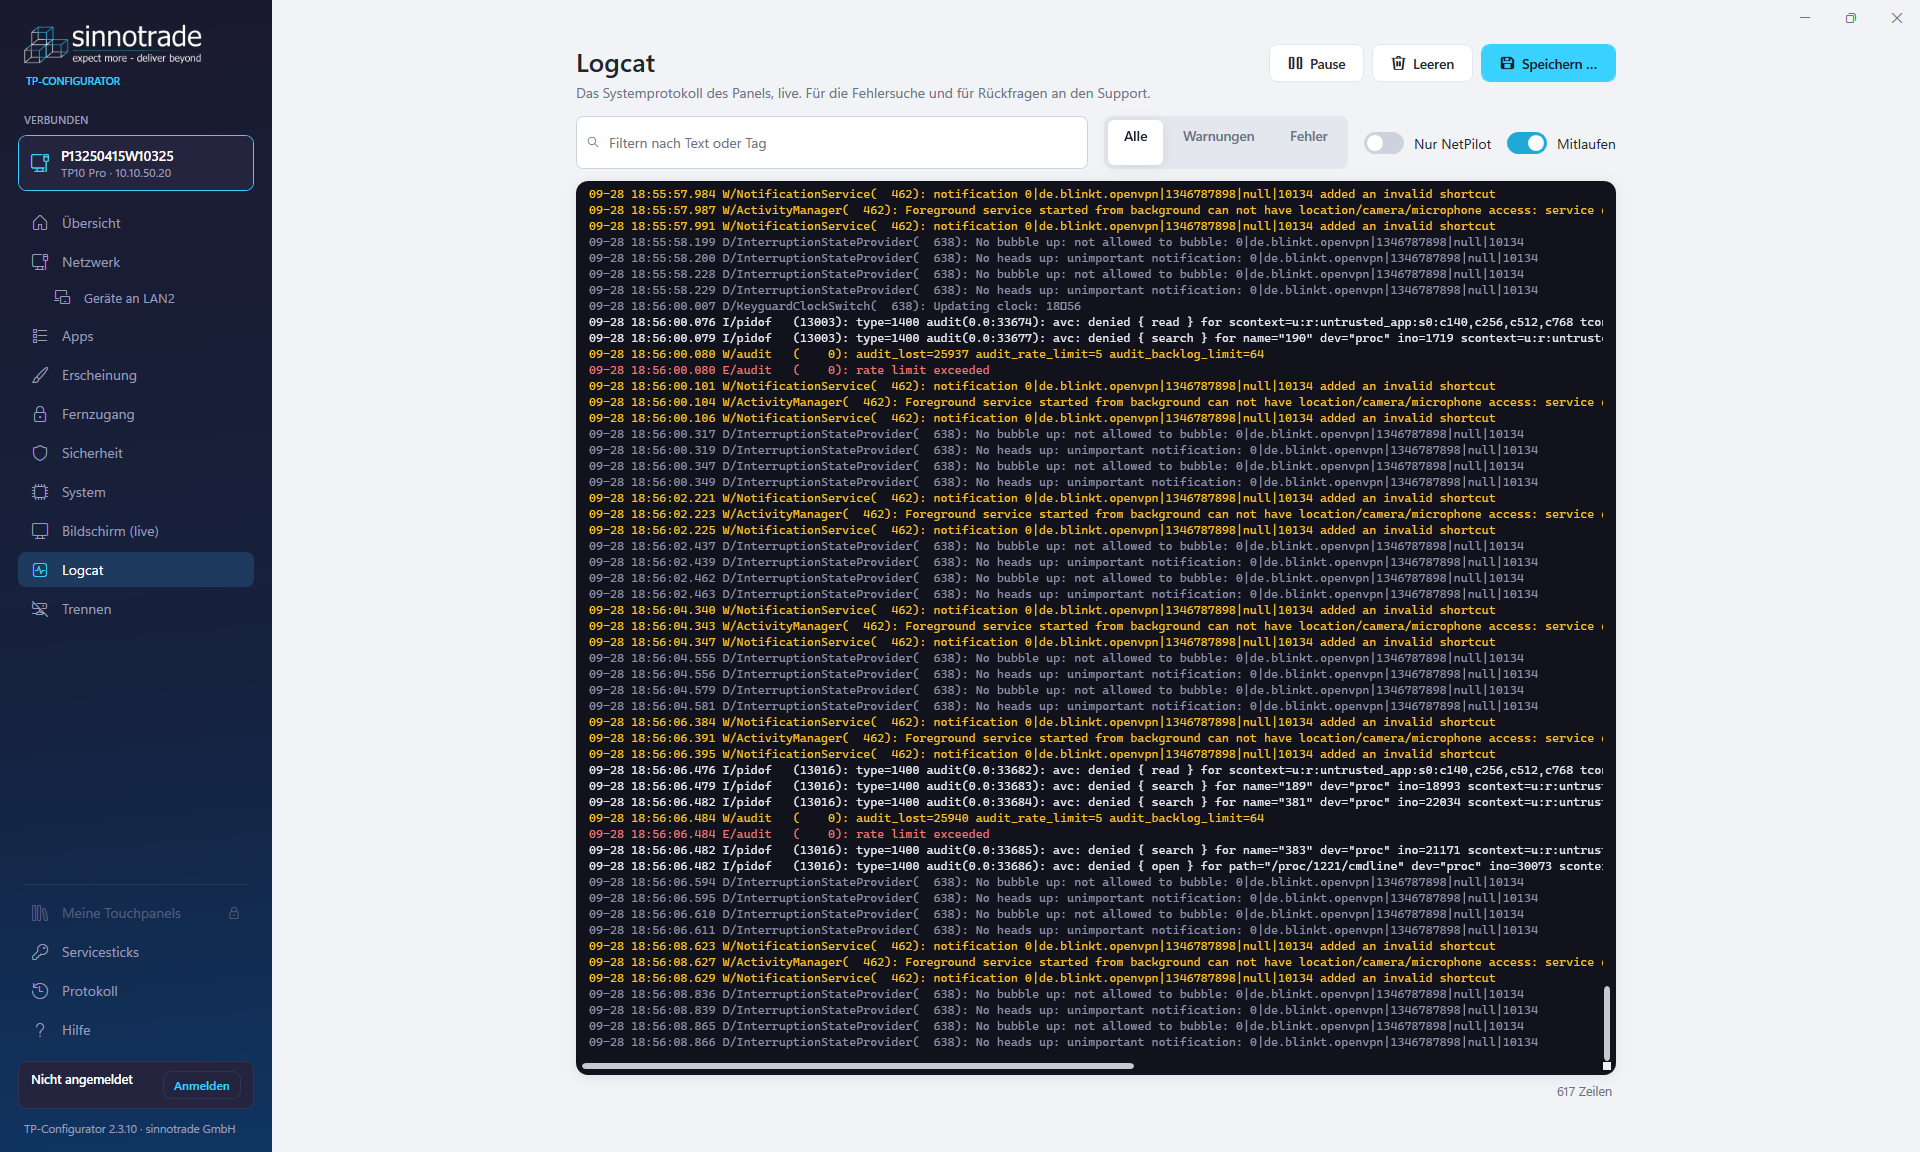Enable the Nur NetPilot switch
Viewport: 1920px width, 1152px height.
(1384, 143)
